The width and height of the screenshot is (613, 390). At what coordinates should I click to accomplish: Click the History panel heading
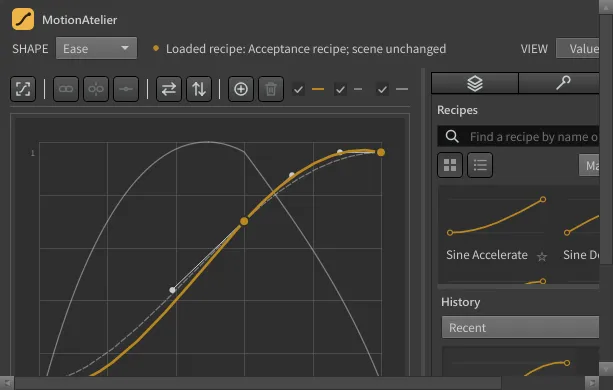[461, 302]
